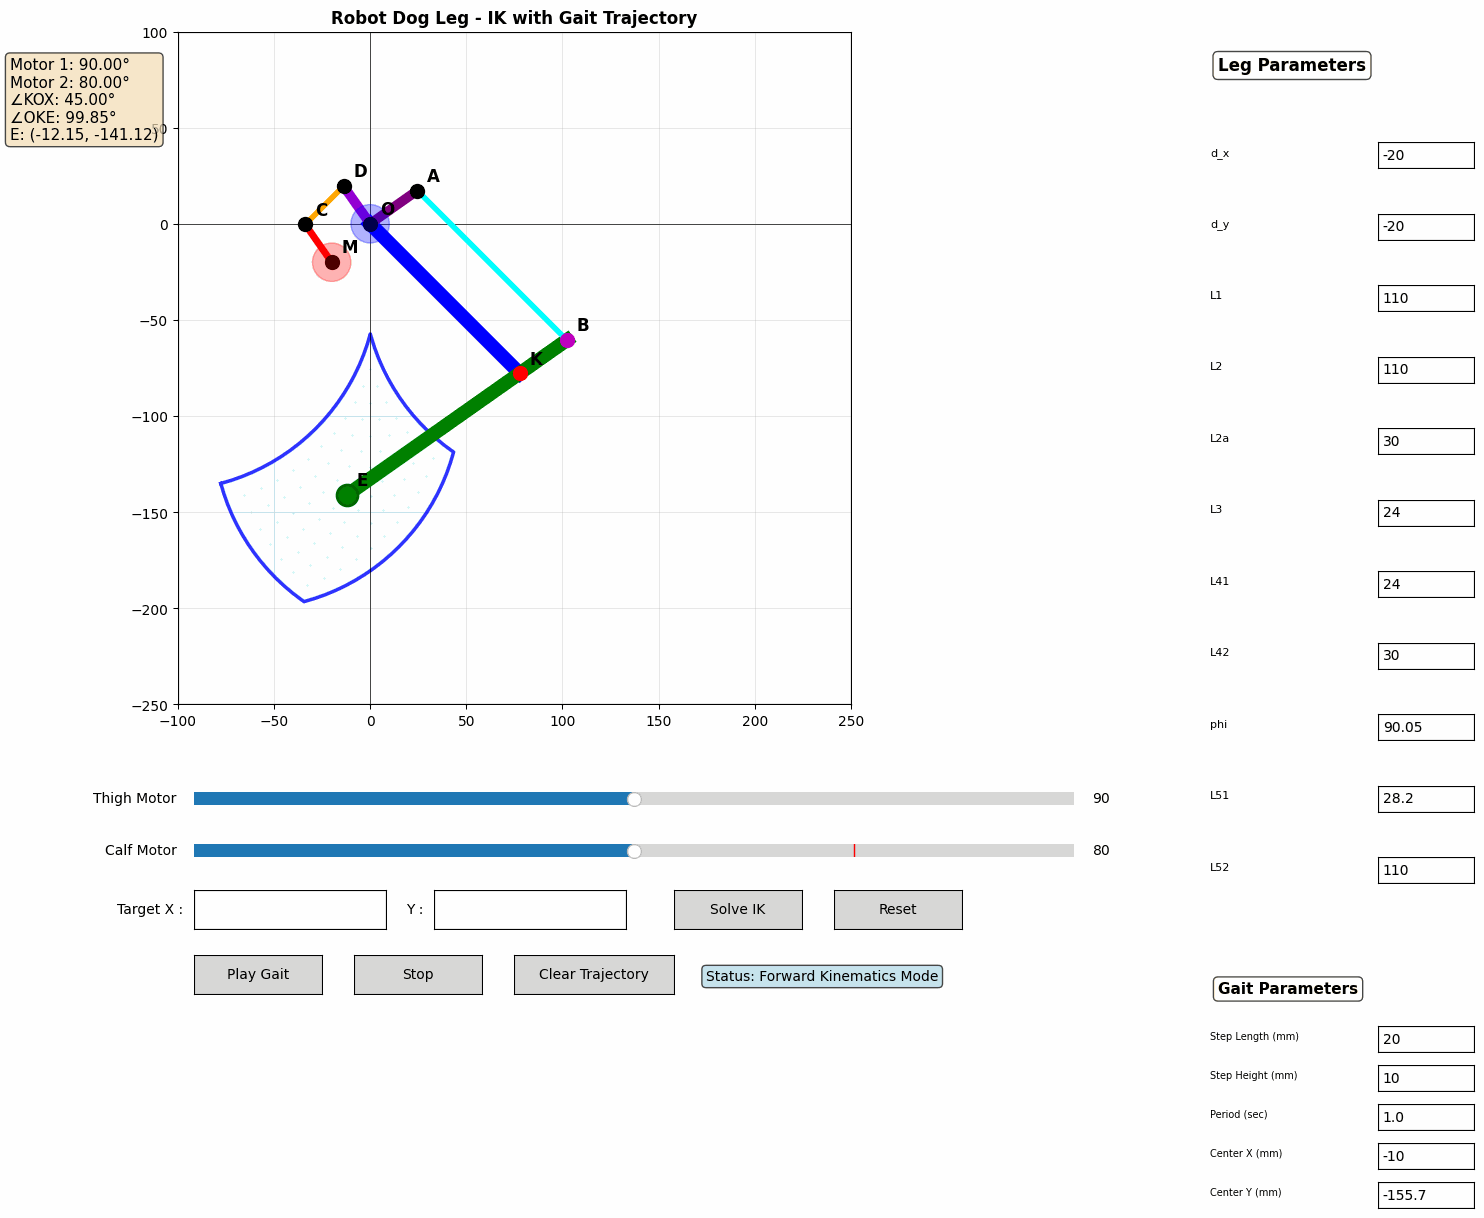Stop the gait animation

point(417,974)
